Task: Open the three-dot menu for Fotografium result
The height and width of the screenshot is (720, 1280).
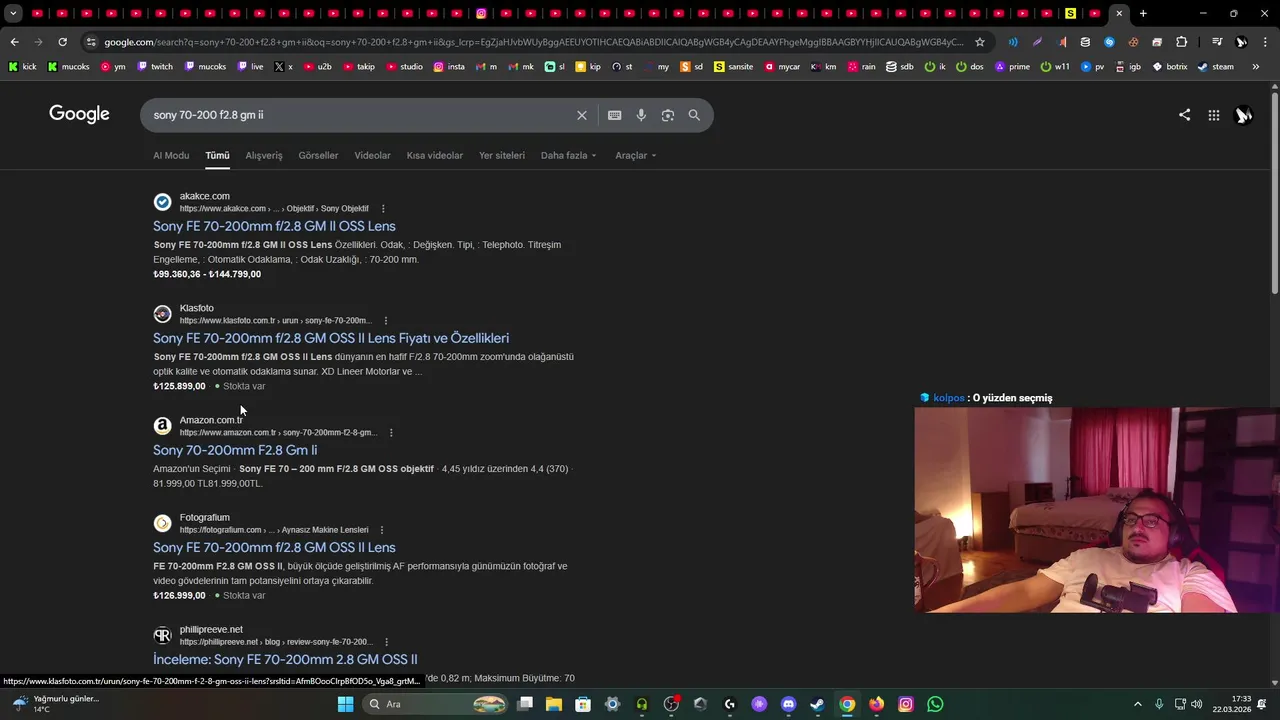Action: [x=382, y=530]
